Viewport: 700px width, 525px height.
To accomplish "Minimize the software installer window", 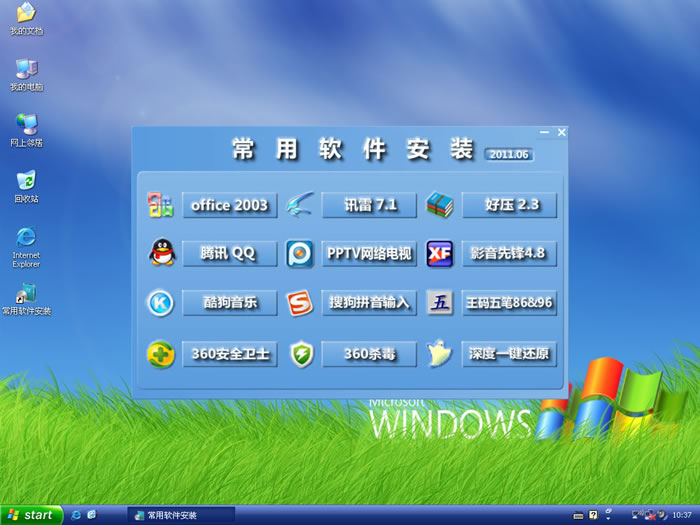I will pyautogui.click(x=544, y=132).
